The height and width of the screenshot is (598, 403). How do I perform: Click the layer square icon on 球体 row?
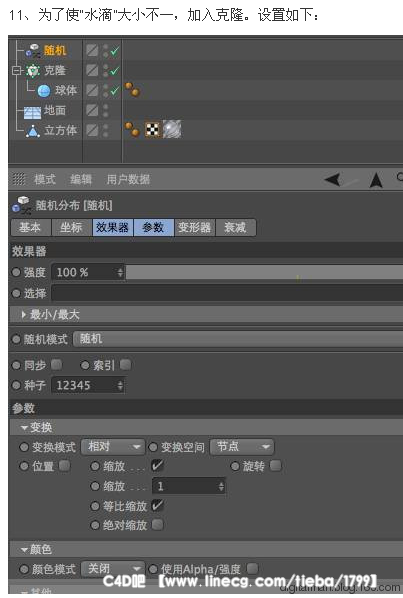[x=92, y=90]
